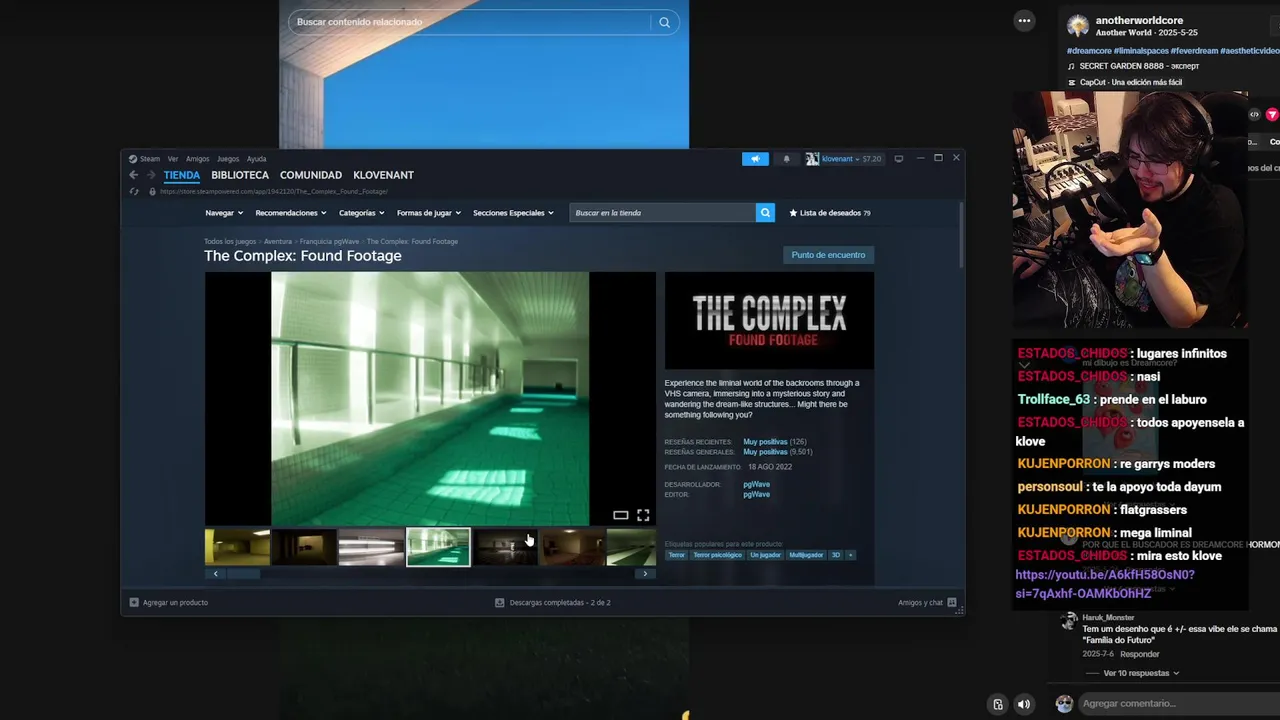This screenshot has height=720, width=1280.
Task: Switch to the BIBLIOTECA tab
Action: (240, 175)
